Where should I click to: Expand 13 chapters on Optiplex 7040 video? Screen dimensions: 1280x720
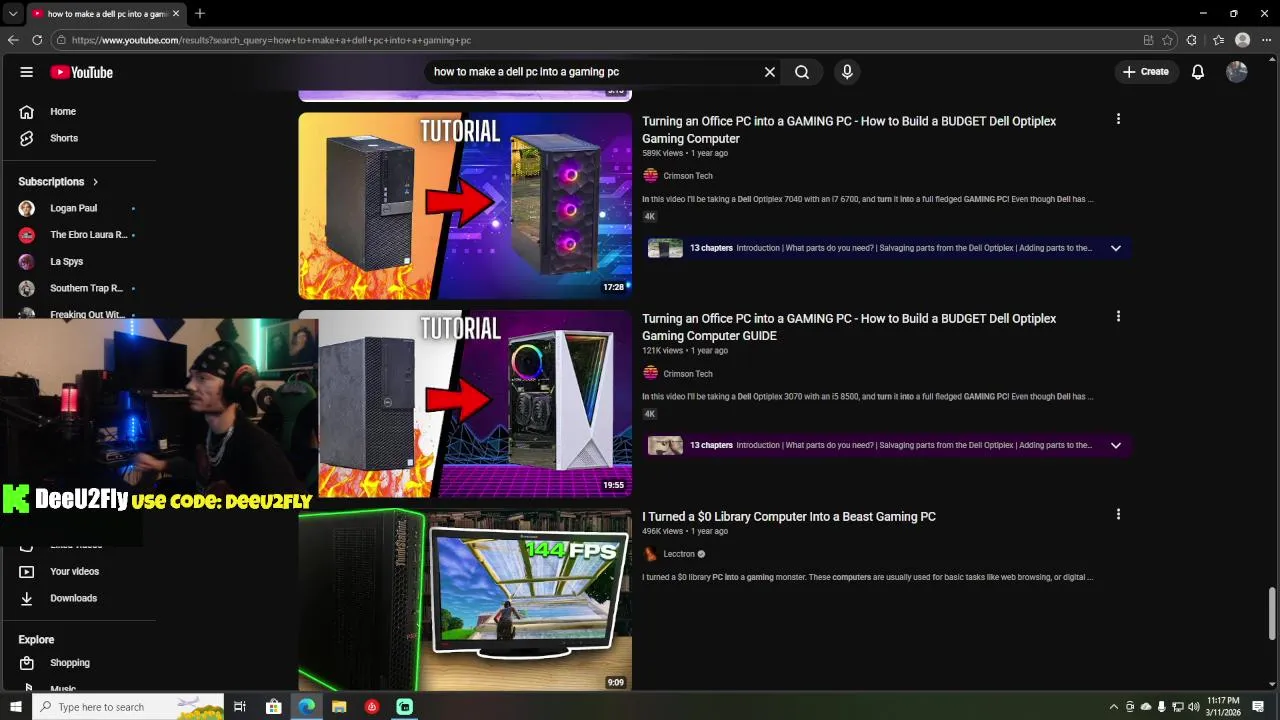1116,248
